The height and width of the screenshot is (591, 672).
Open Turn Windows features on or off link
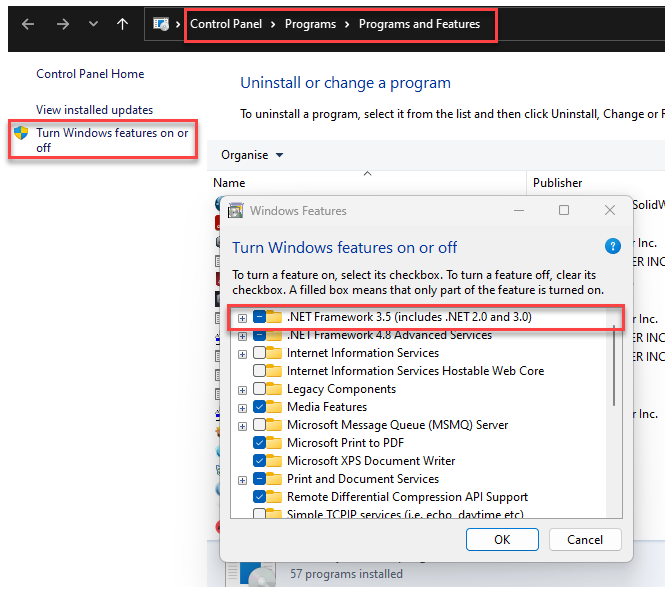tap(112, 140)
